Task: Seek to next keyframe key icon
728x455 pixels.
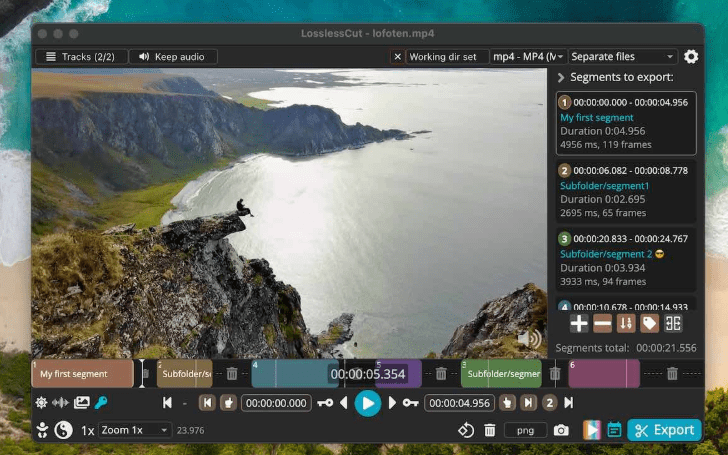Action: (410, 403)
